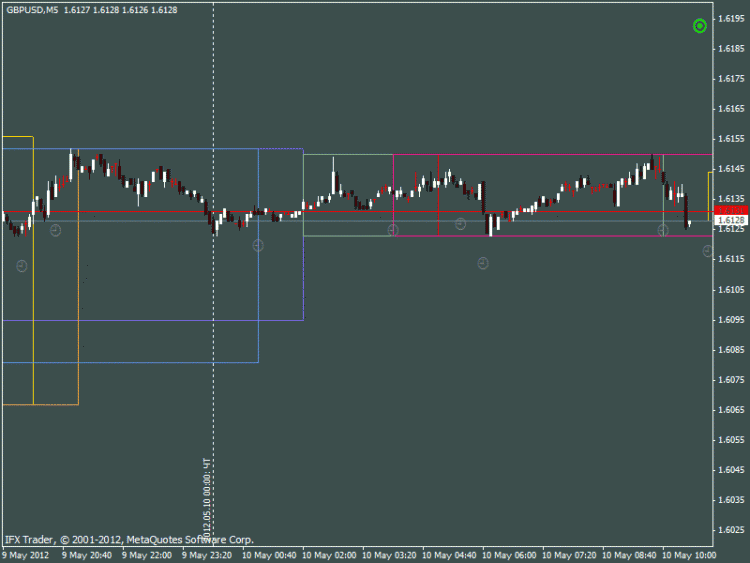The height and width of the screenshot is (563, 750).
Task: Click the 9 May 20:40 time axis label
Action: click(90, 554)
